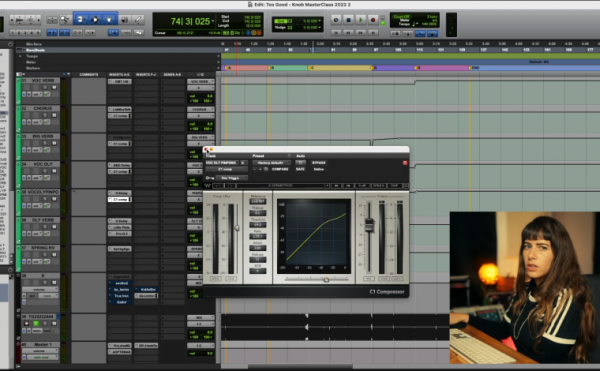The width and height of the screenshot is (600, 371).
Task: Mute the VOCDLYPINPO track
Action: (54, 199)
